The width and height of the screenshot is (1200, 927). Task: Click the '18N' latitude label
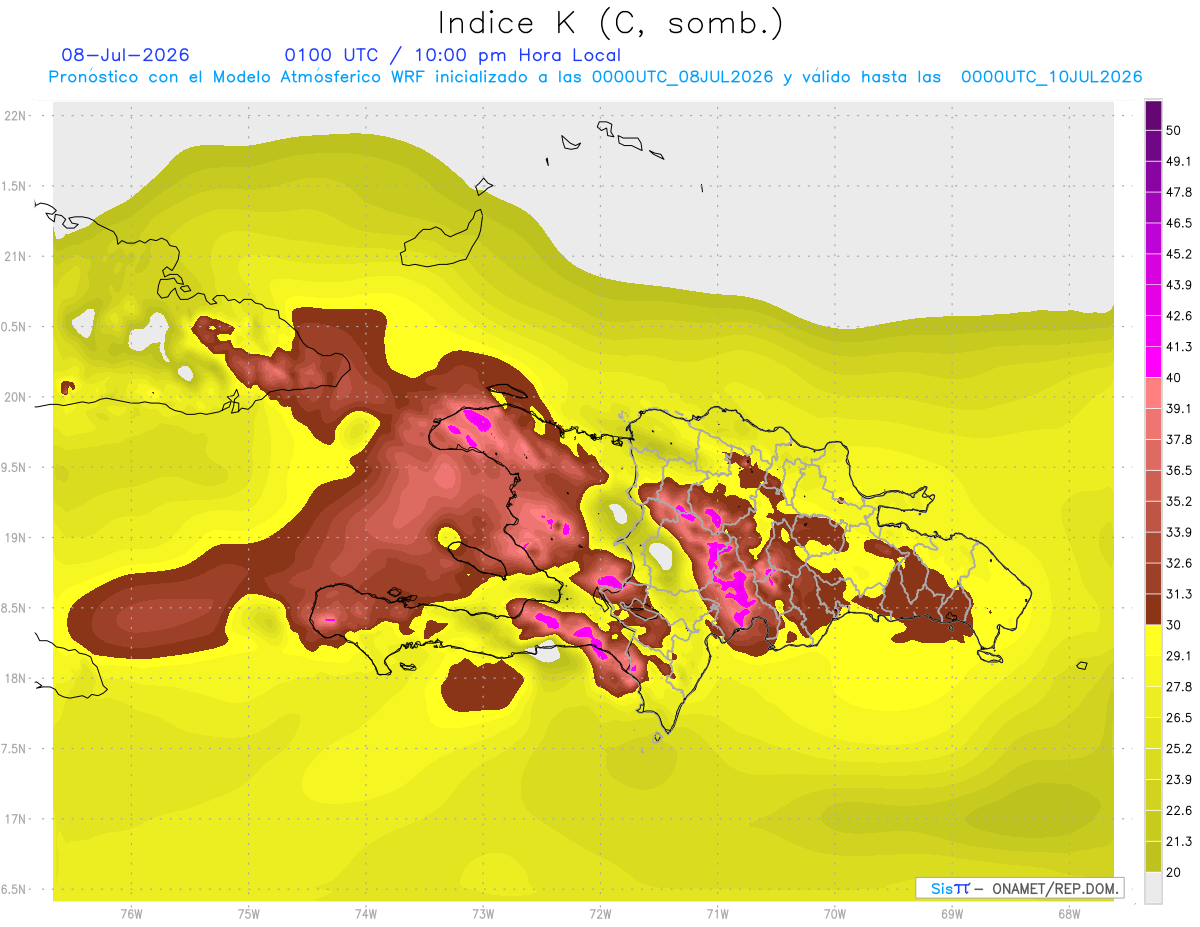(x=16, y=678)
